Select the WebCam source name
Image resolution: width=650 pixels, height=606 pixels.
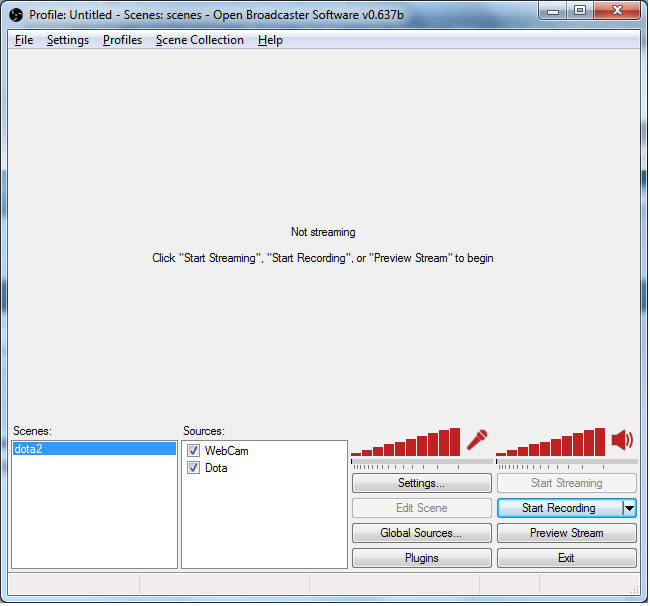(x=227, y=451)
